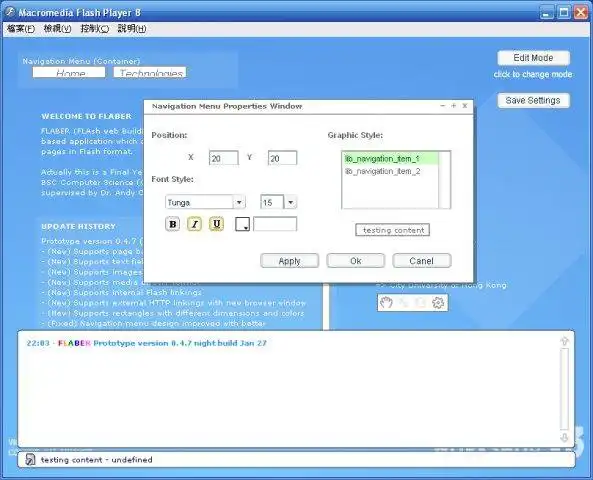Click the testing content preview item
Screen dimensions: 593x480
(393, 230)
